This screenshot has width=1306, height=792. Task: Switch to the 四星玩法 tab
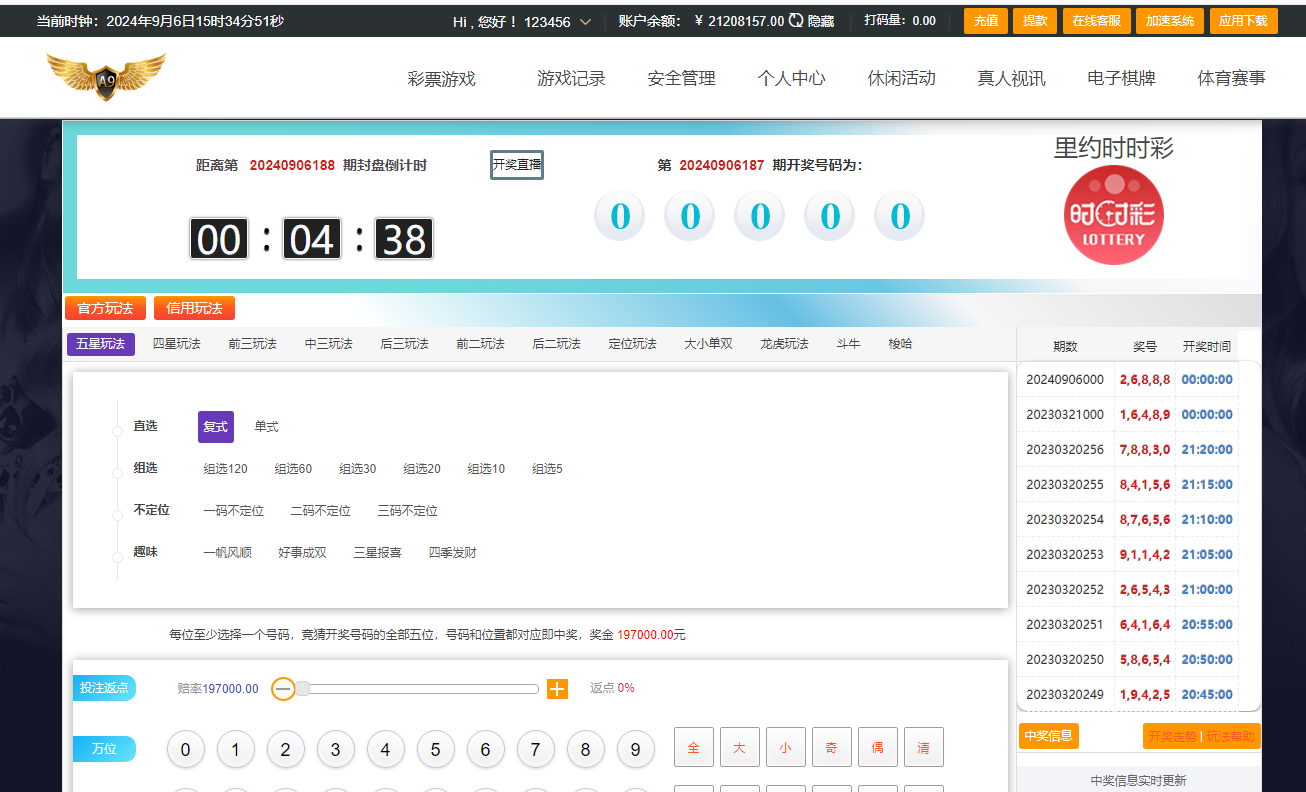(177, 343)
